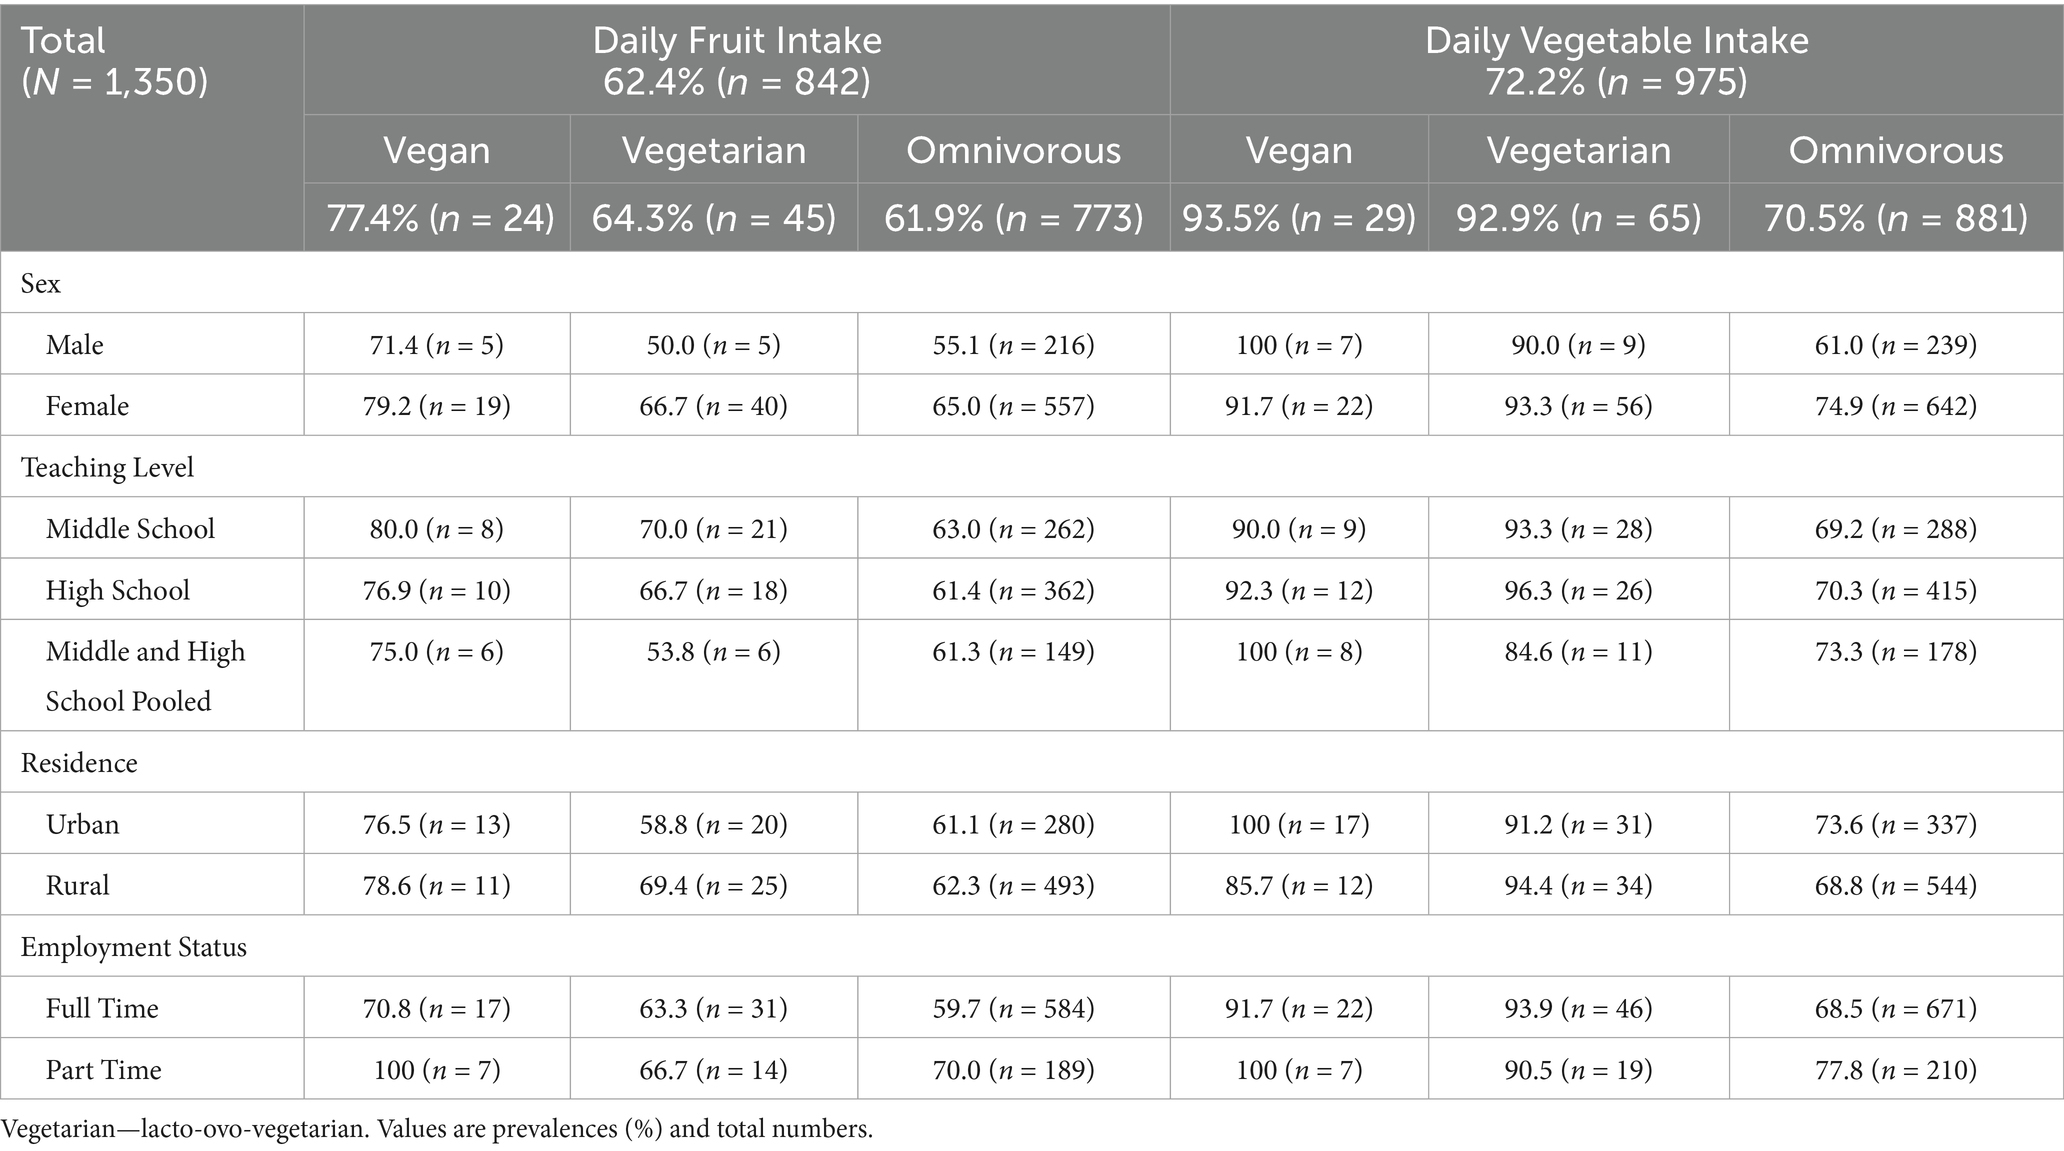Select the "Urban" row label
The width and height of the screenshot is (2064, 1151).
pyautogui.click(x=82, y=824)
